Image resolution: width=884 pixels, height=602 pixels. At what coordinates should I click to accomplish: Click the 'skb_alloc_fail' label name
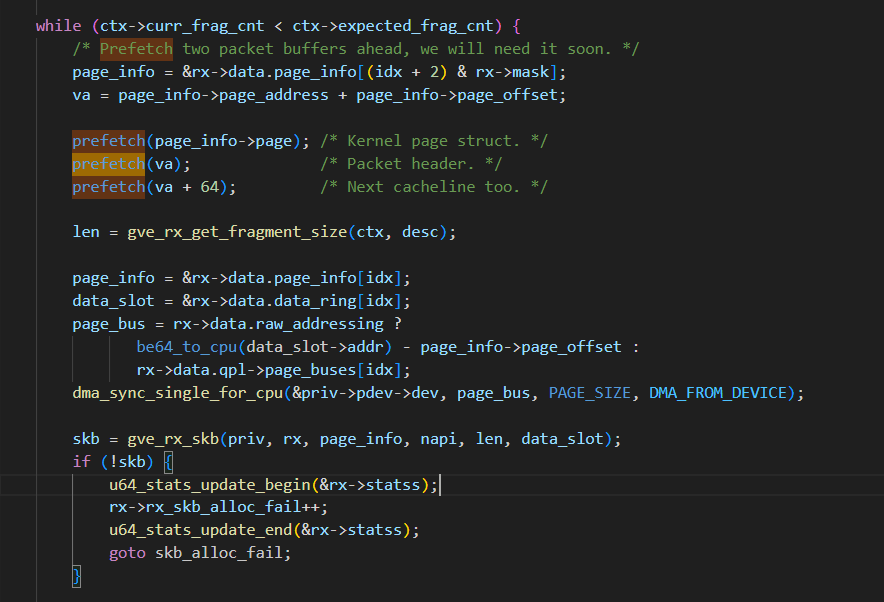coord(219,553)
